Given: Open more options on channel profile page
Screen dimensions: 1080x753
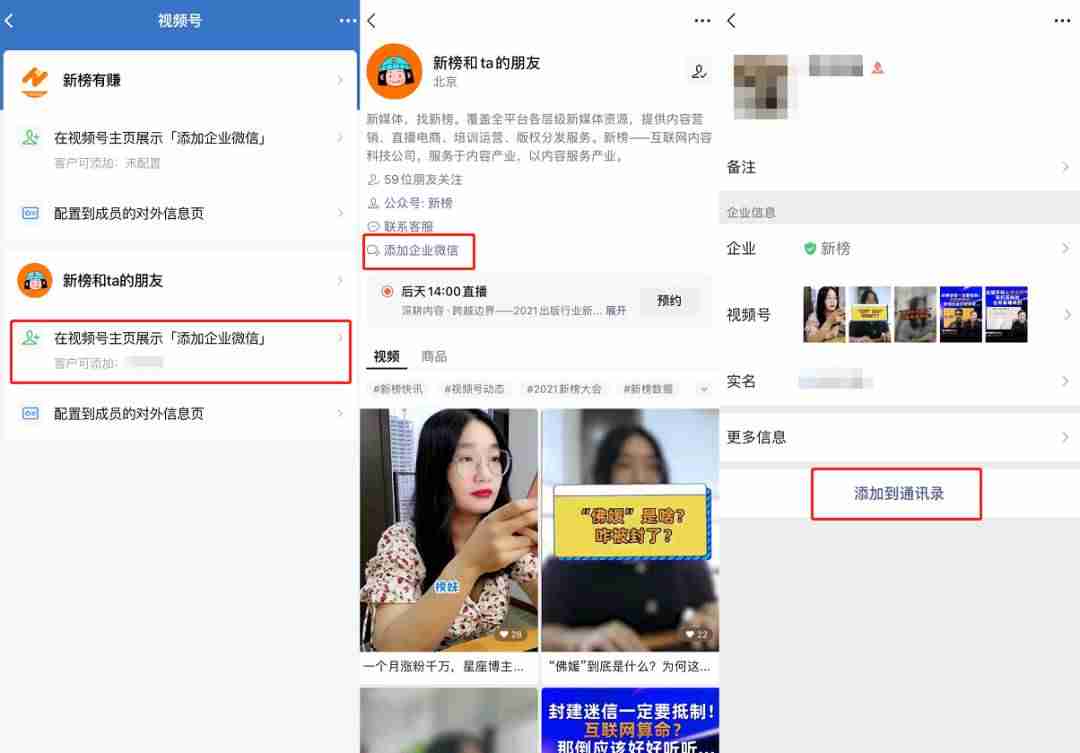Looking at the screenshot, I should (702, 21).
